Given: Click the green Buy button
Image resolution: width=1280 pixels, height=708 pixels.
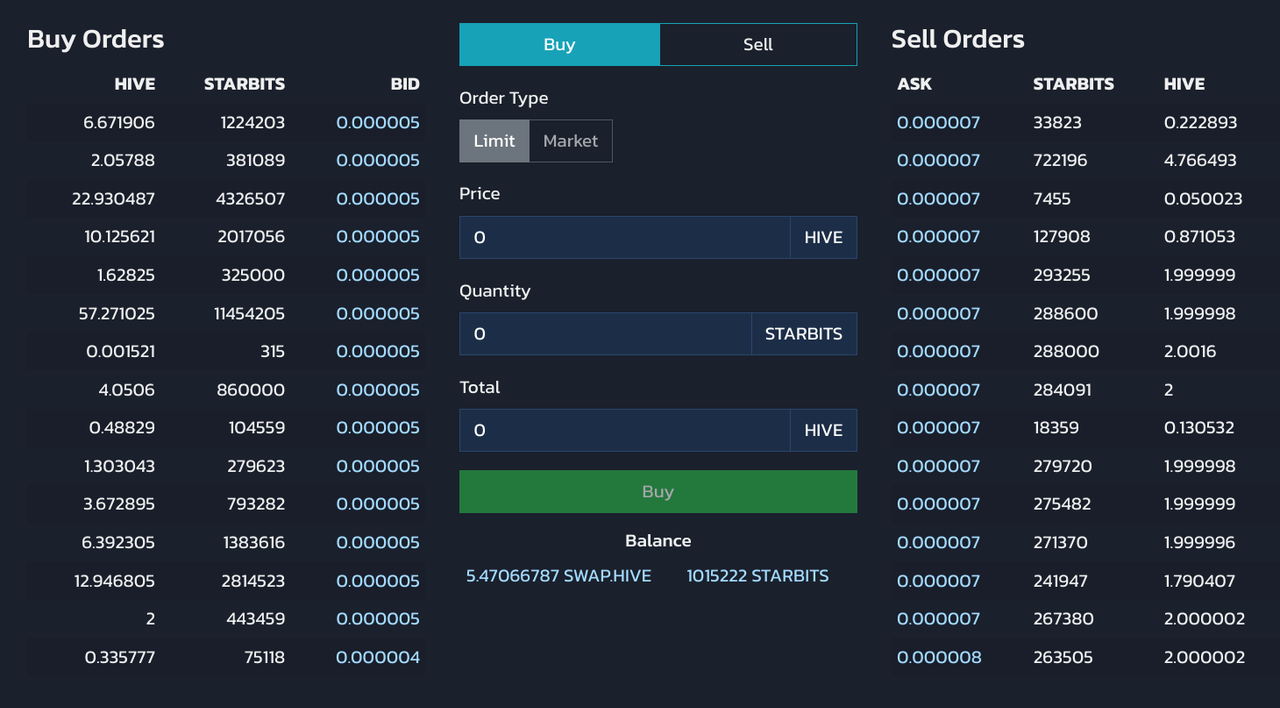Looking at the screenshot, I should pyautogui.click(x=658, y=492).
